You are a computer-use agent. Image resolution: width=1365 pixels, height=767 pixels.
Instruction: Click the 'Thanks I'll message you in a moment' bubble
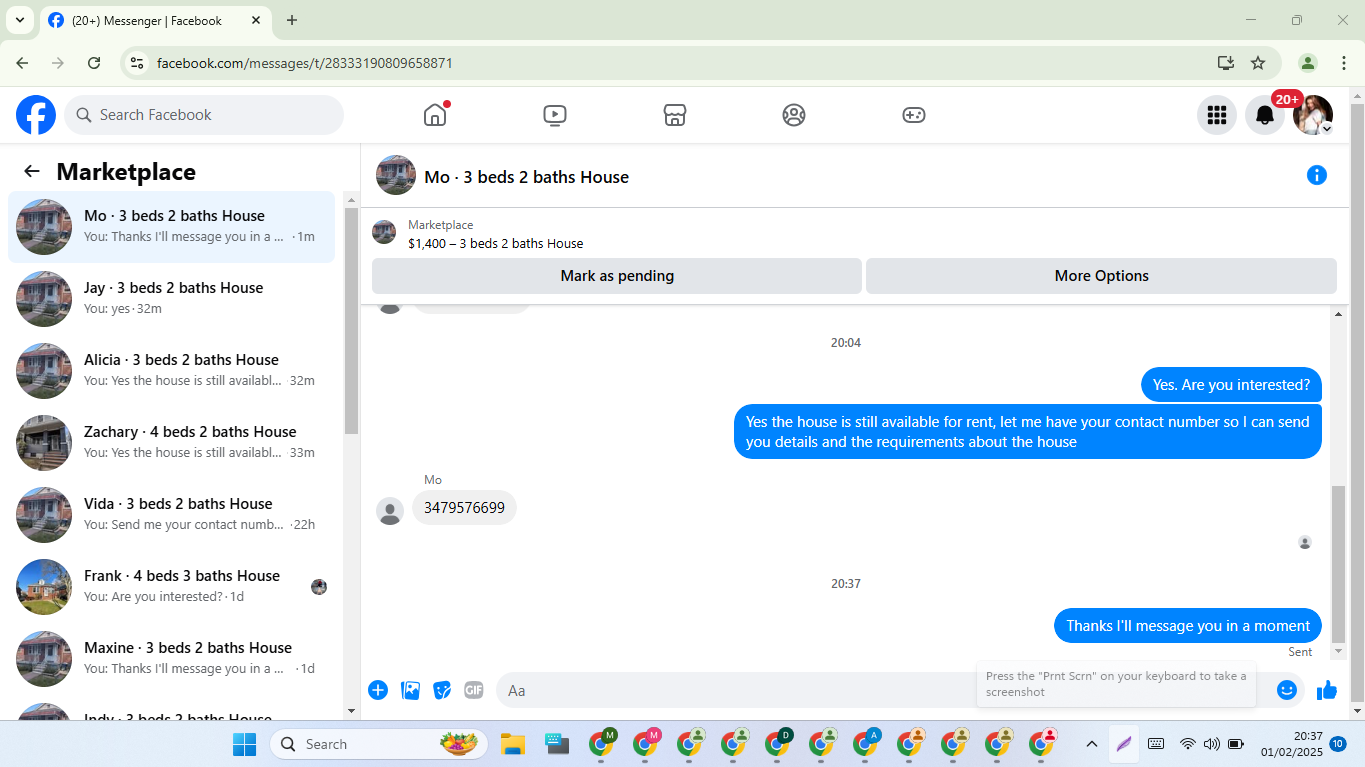pyautogui.click(x=1188, y=626)
